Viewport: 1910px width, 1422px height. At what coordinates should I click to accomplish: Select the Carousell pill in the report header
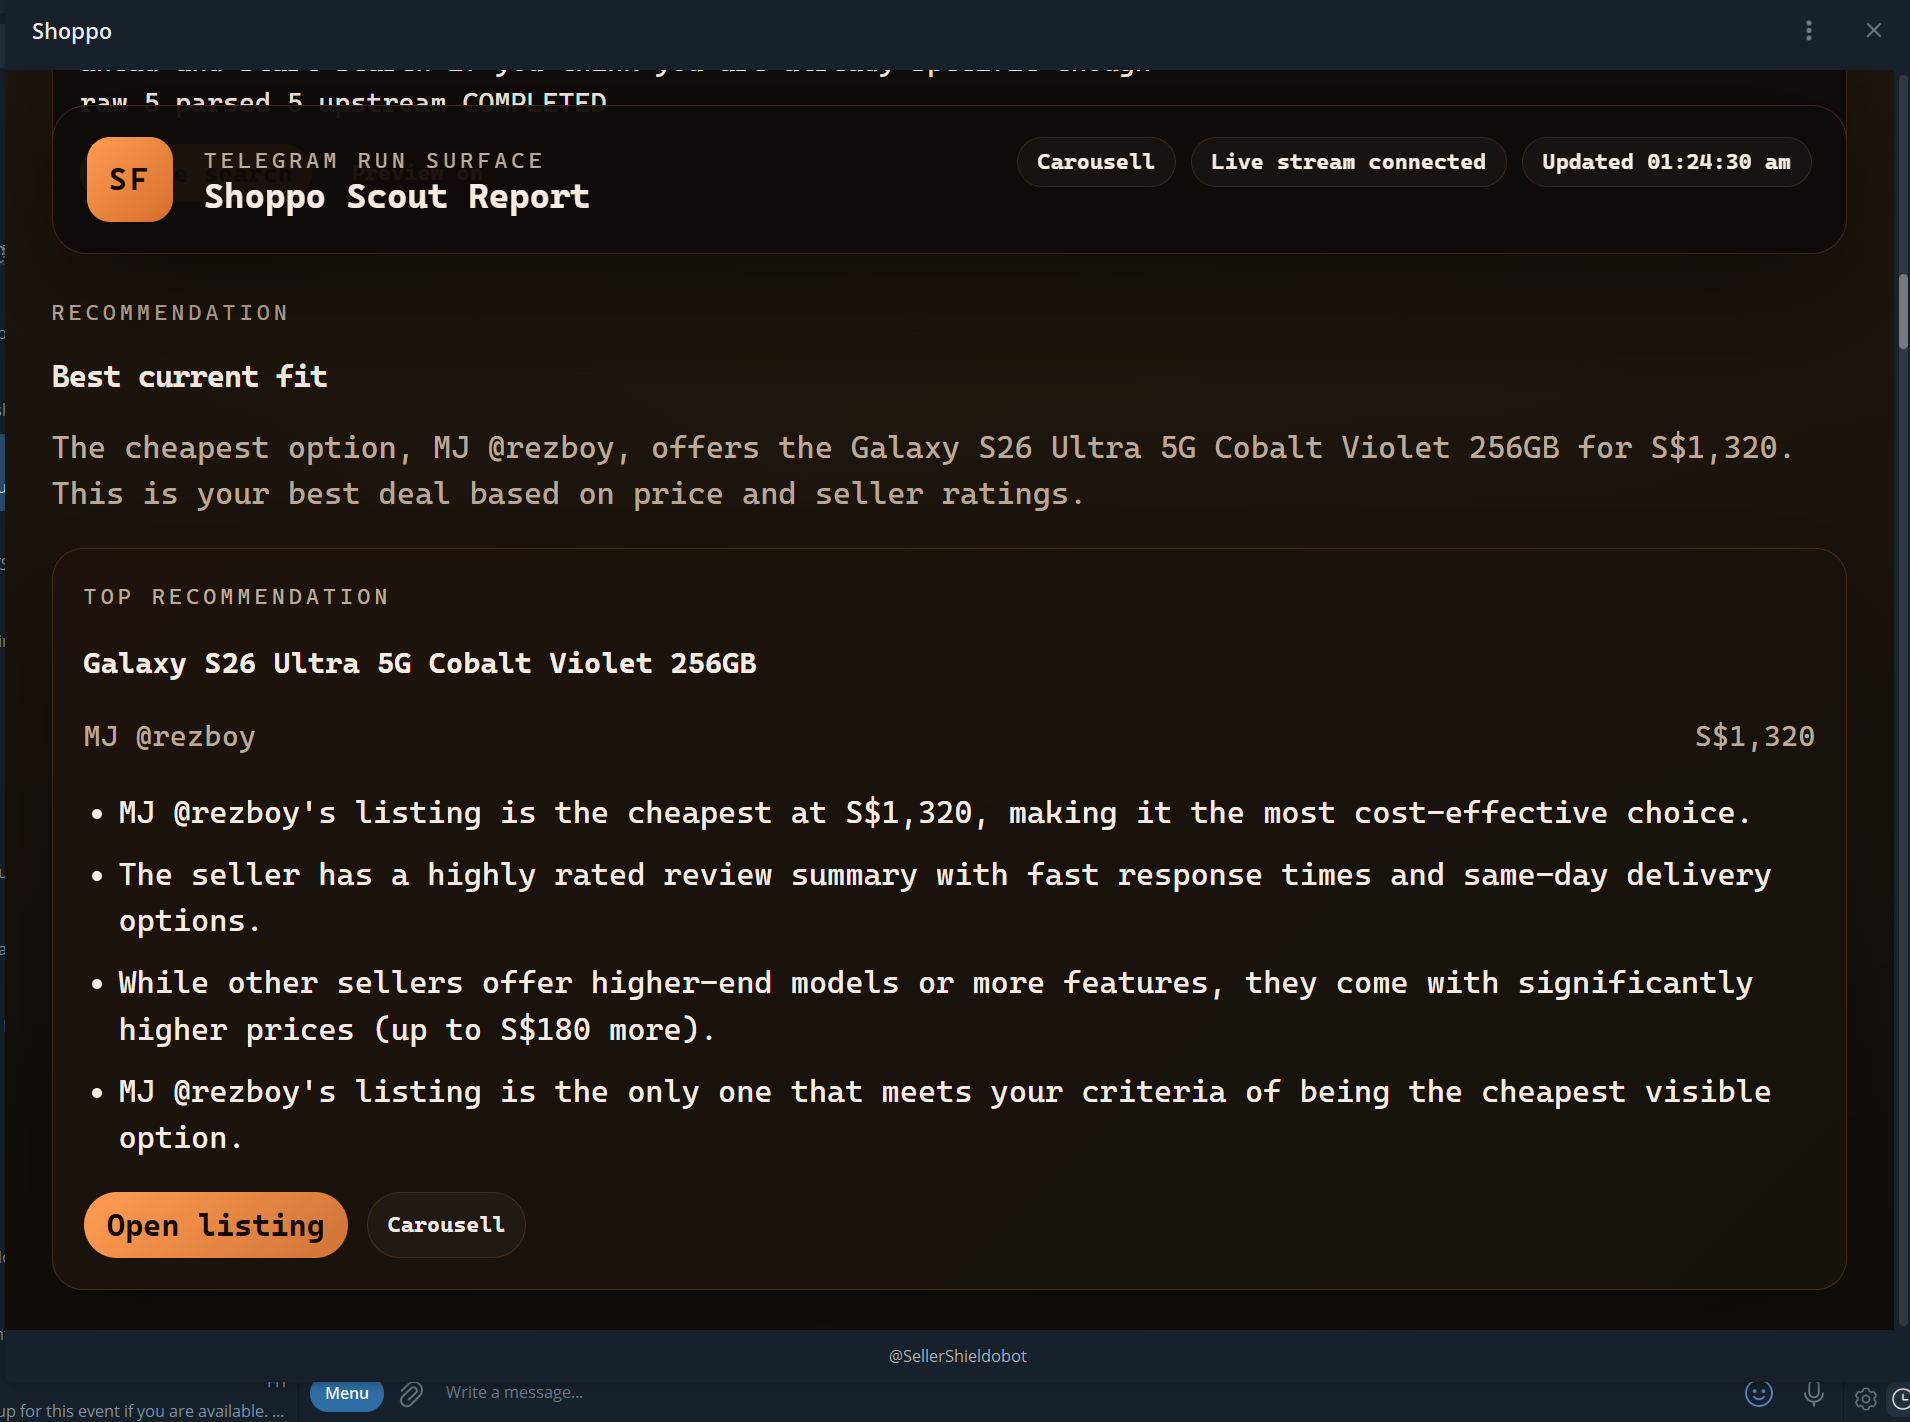point(1095,162)
